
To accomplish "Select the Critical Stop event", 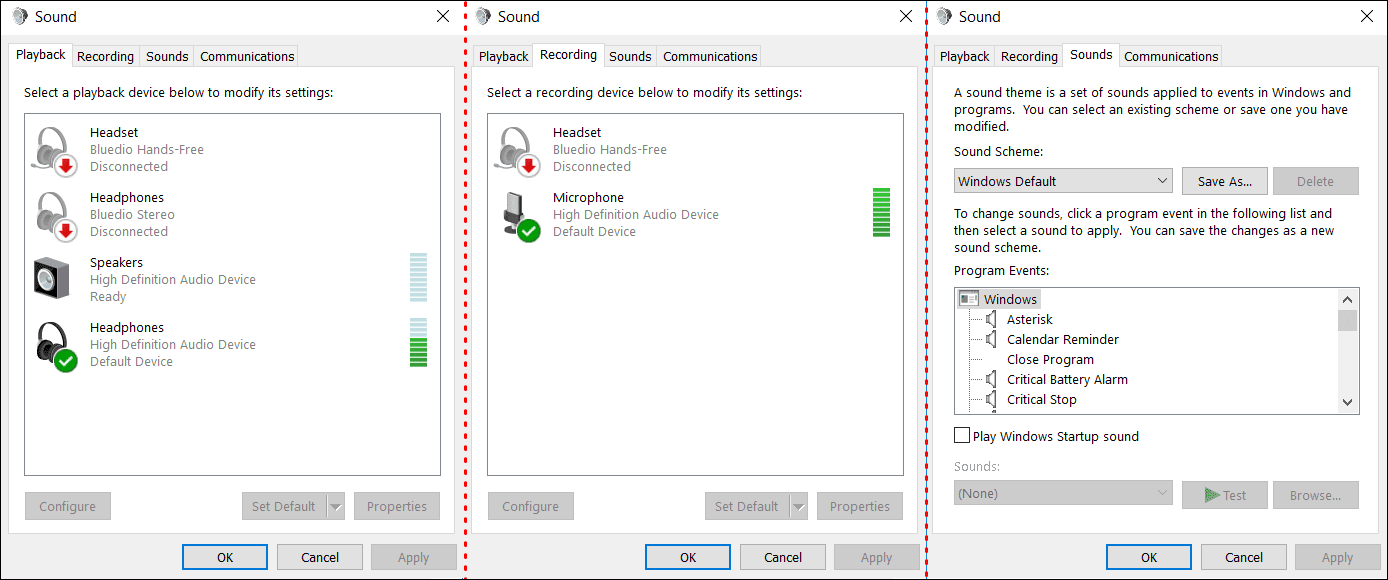I will pos(1042,399).
